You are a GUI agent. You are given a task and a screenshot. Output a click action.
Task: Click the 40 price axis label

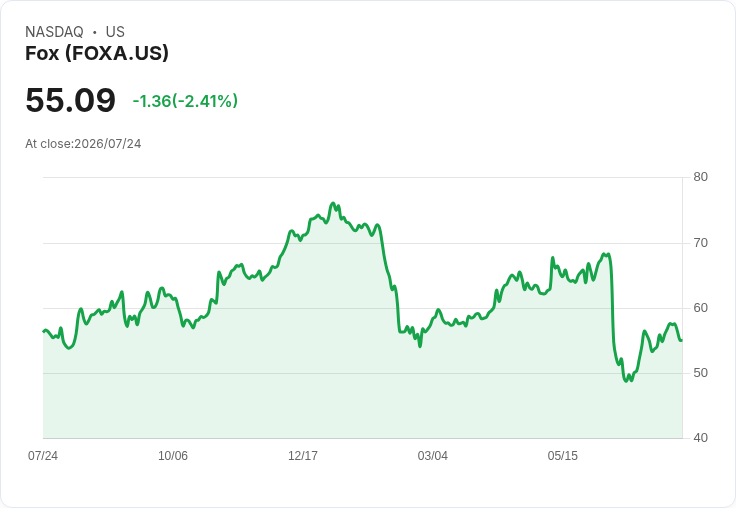click(x=700, y=438)
